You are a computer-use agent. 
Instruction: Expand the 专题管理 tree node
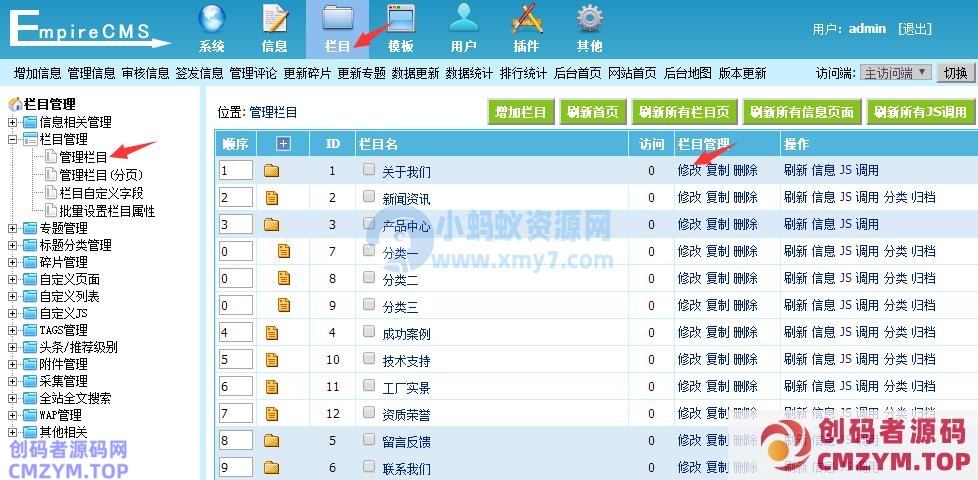tap(13, 228)
